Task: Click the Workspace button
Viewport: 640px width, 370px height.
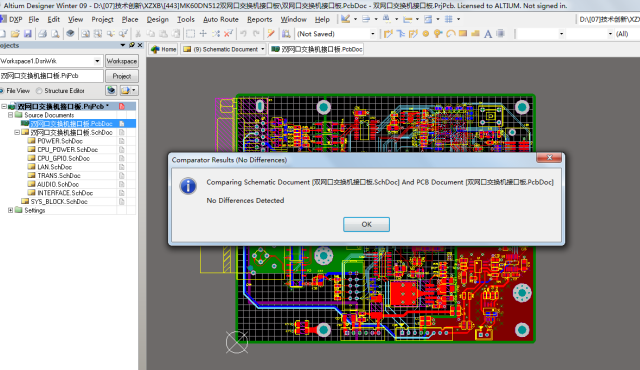Action: [x=122, y=61]
